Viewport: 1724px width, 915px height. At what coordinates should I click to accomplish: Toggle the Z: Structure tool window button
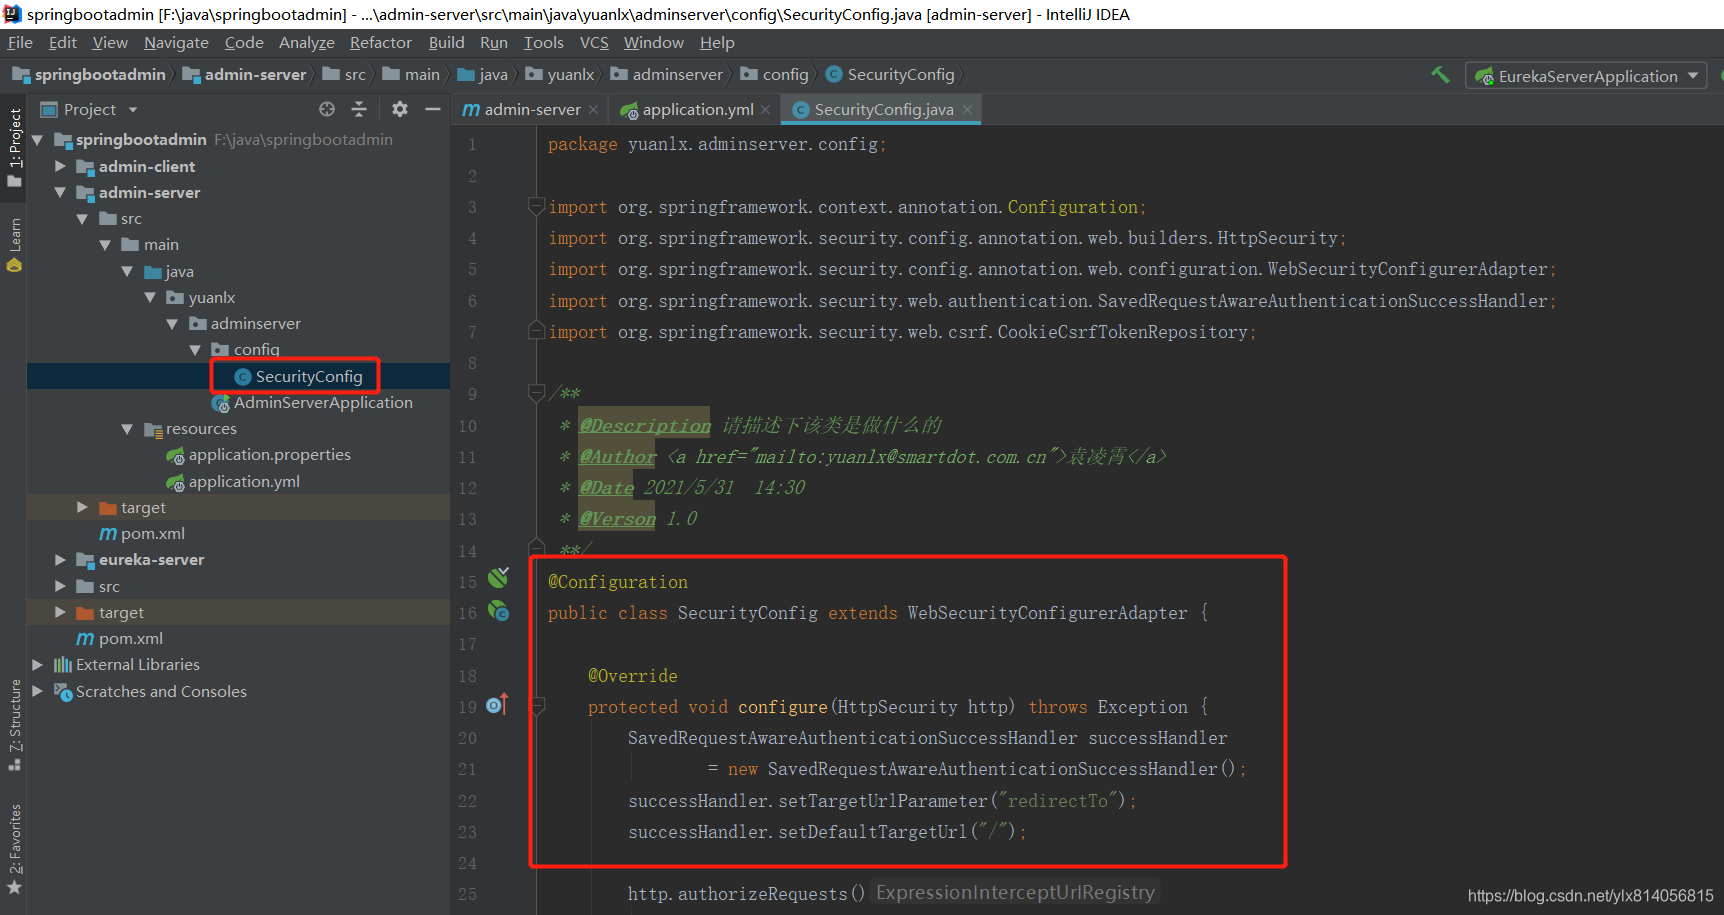click(x=14, y=724)
